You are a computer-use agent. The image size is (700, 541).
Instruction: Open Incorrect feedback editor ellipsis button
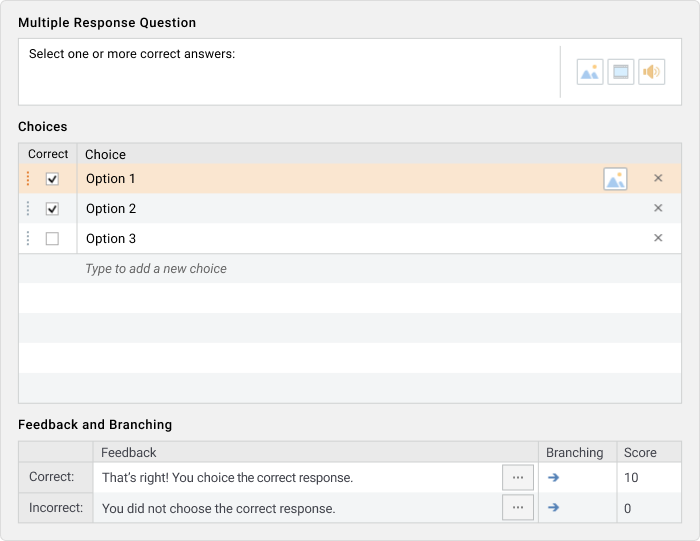[518, 508]
